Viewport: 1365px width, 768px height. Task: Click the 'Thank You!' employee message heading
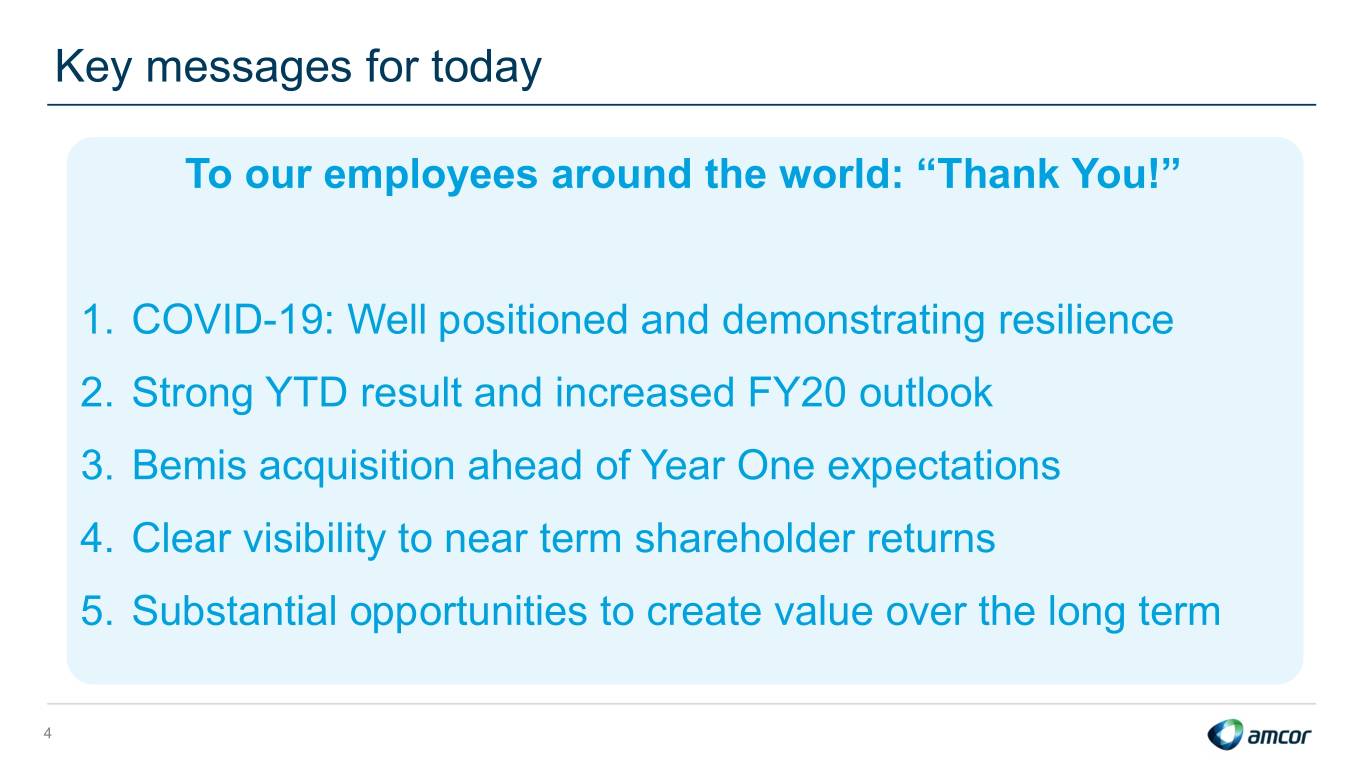point(684,174)
